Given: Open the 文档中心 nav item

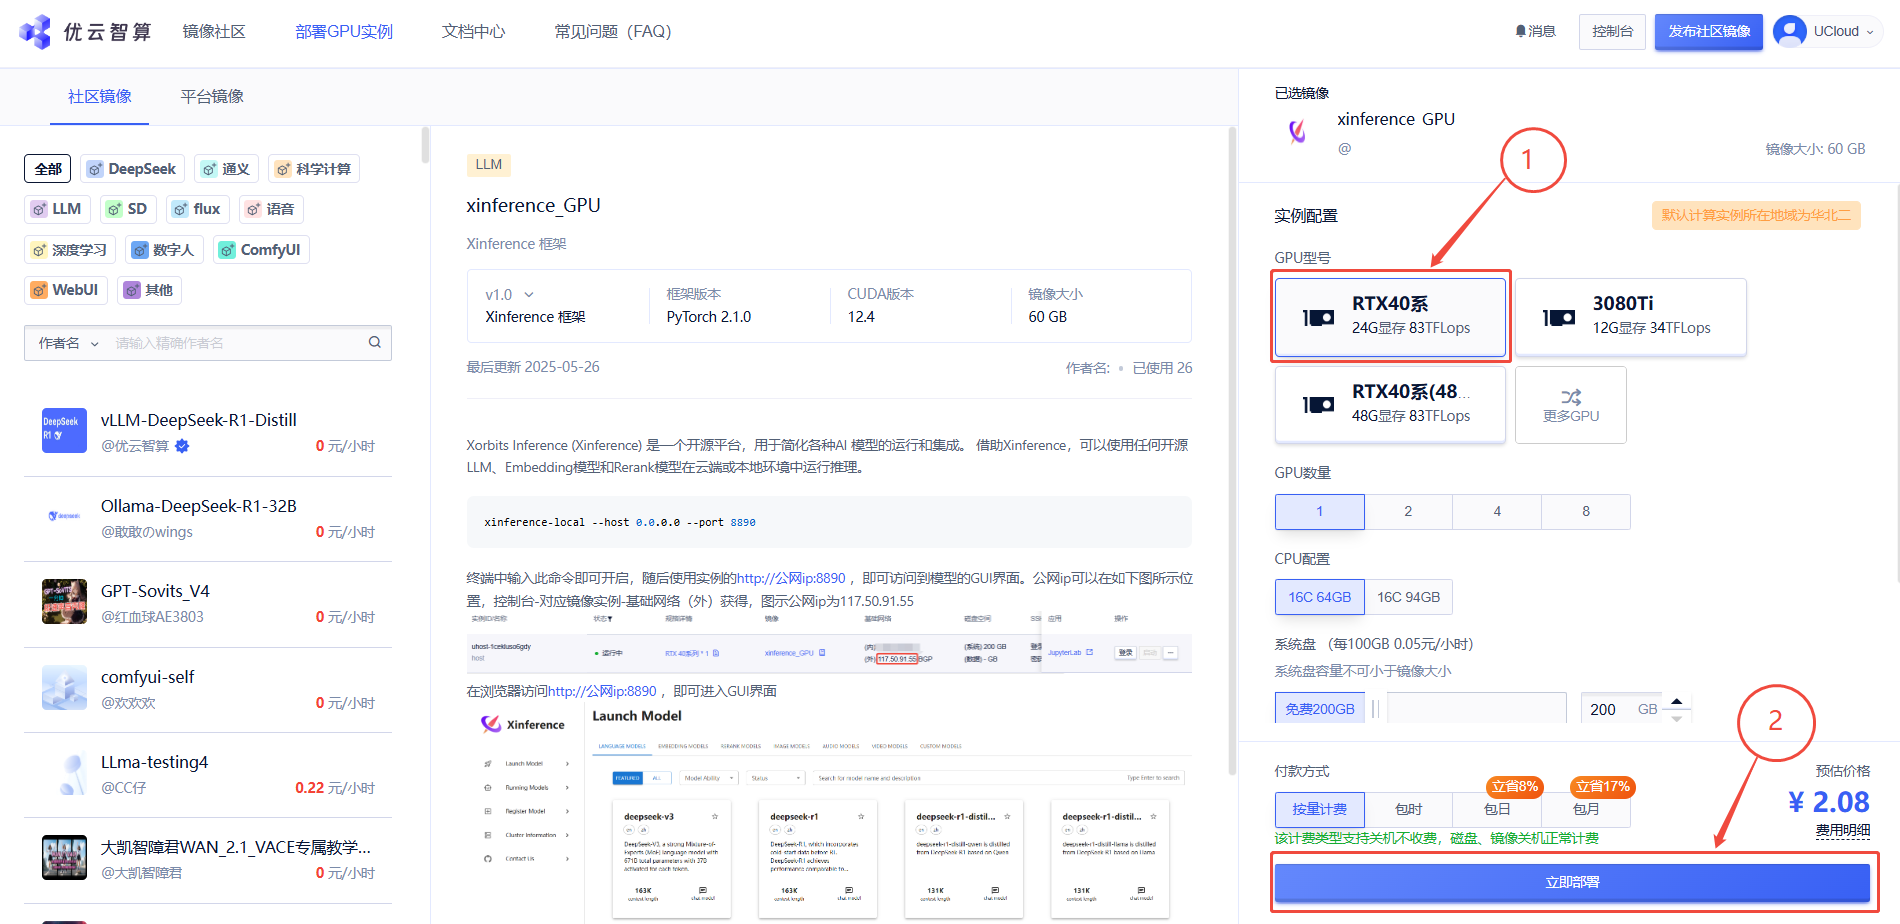Looking at the screenshot, I should point(473,32).
